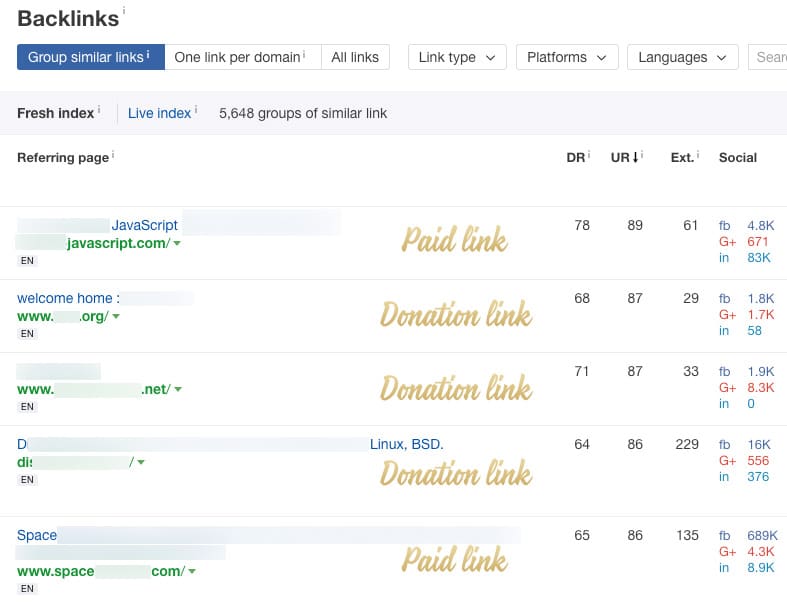Click the Ext. value 229
The height and width of the screenshot is (602, 787).
coord(687,444)
